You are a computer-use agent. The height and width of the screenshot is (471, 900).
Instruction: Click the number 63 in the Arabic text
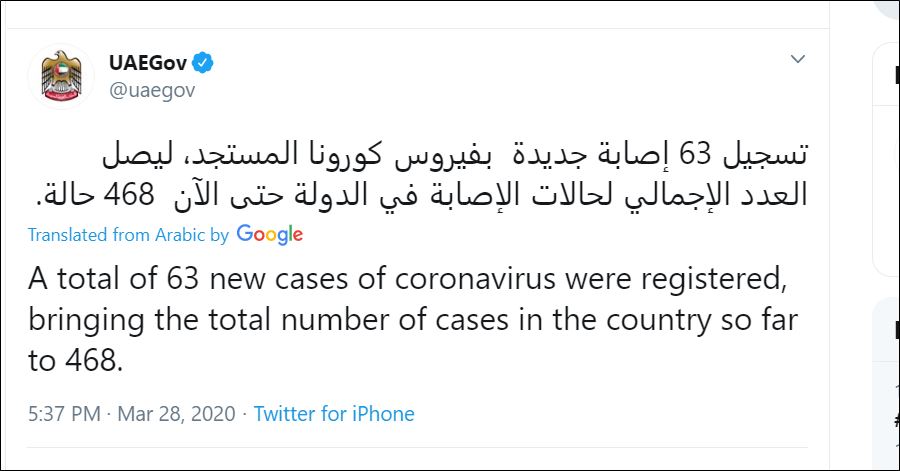(x=695, y=154)
